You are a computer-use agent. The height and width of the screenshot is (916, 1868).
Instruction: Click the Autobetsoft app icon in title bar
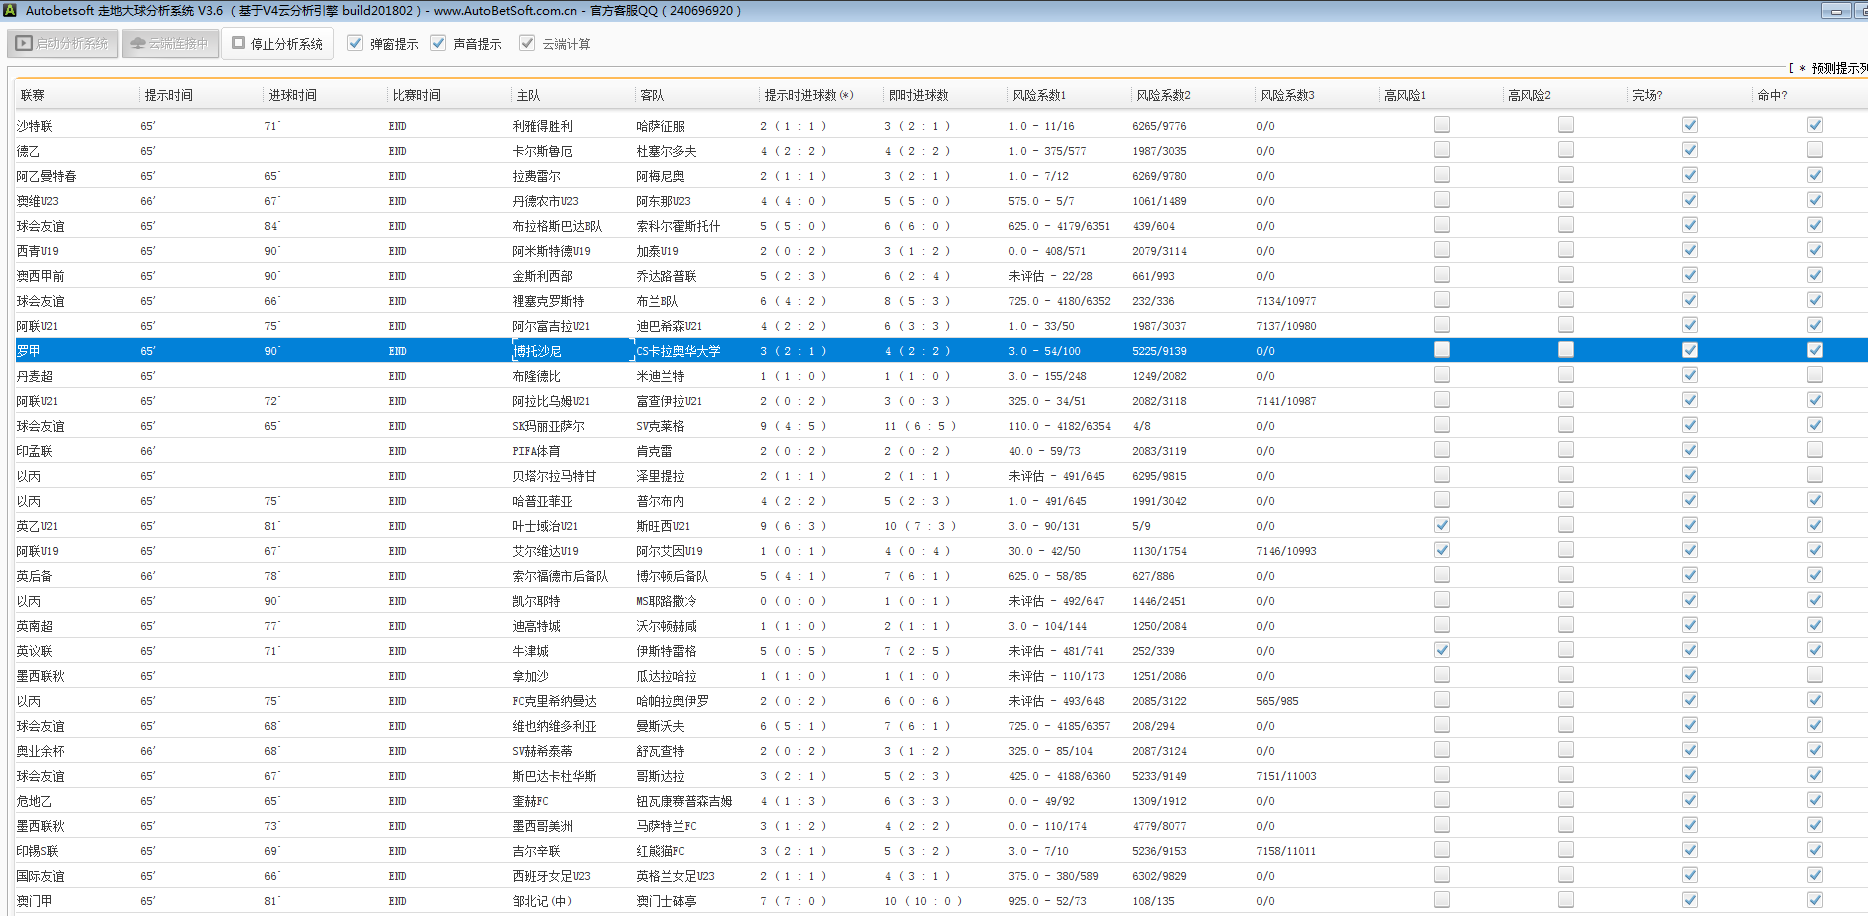pyautogui.click(x=10, y=10)
